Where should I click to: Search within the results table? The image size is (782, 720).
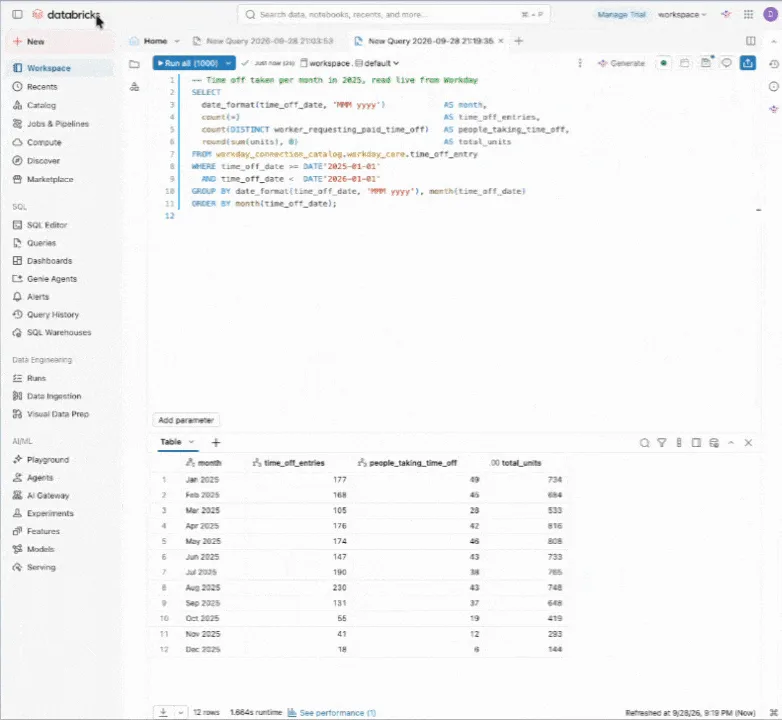tap(644, 443)
